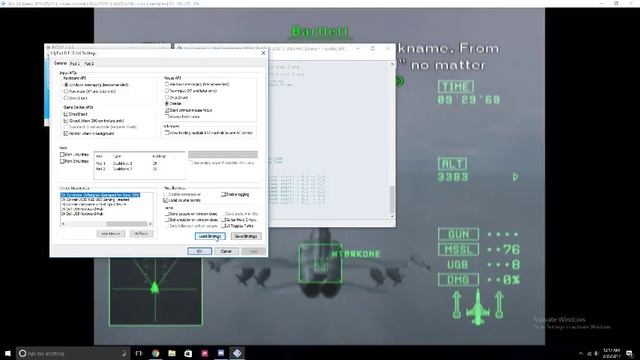Click the Test Device button
This screenshot has height=360, width=640.
pyautogui.click(x=111, y=233)
